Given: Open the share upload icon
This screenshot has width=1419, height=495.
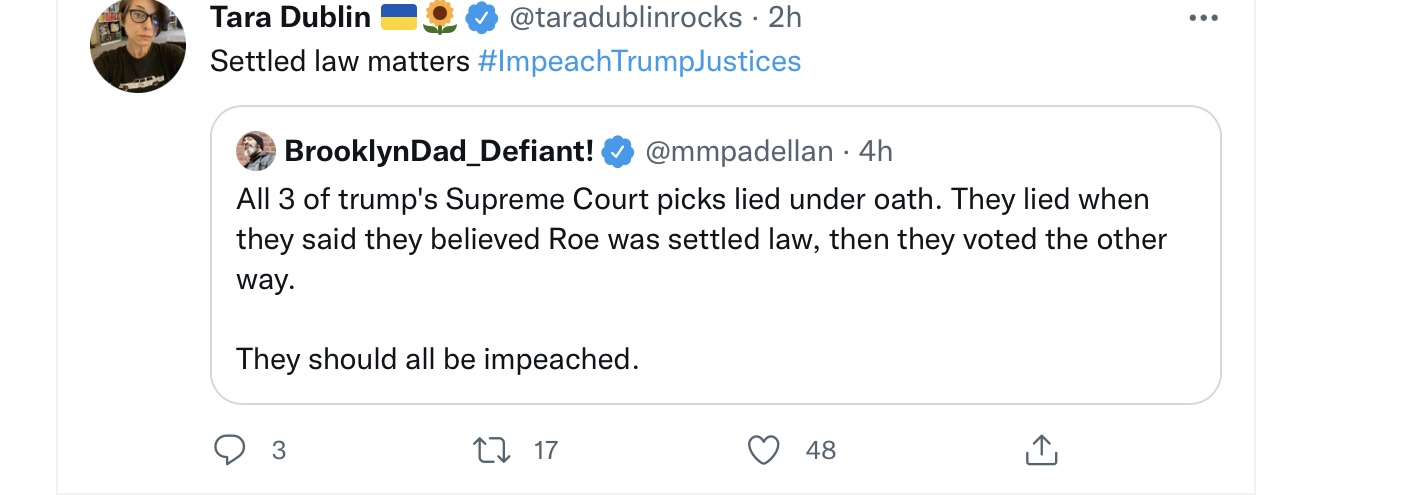Looking at the screenshot, I should pos(1041,450).
